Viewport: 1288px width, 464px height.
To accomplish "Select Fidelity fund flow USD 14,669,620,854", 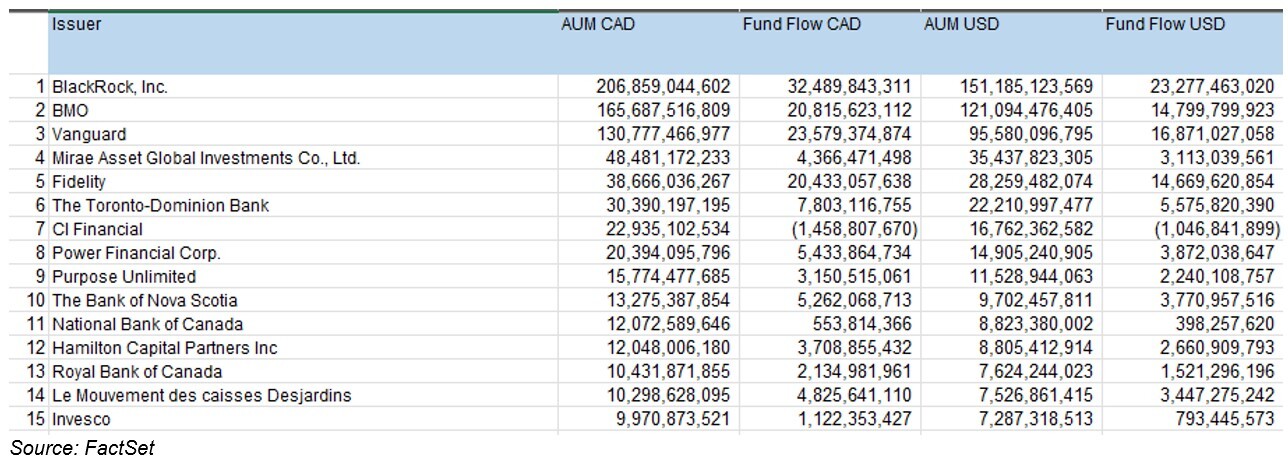I will pos(1212,182).
